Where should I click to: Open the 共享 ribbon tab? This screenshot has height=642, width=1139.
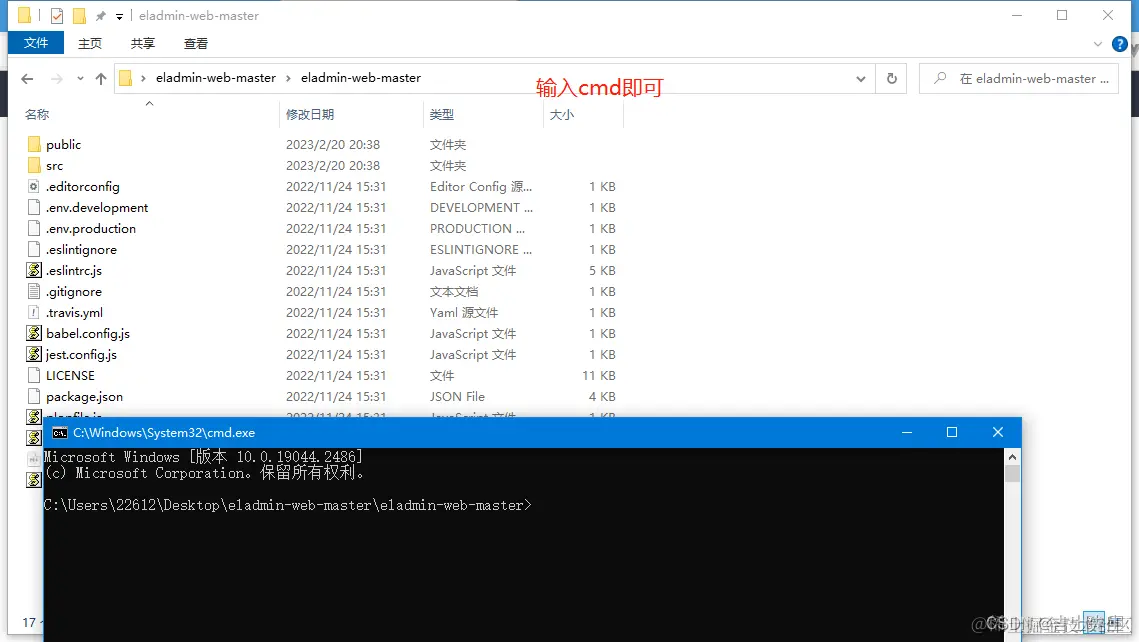pyautogui.click(x=142, y=43)
